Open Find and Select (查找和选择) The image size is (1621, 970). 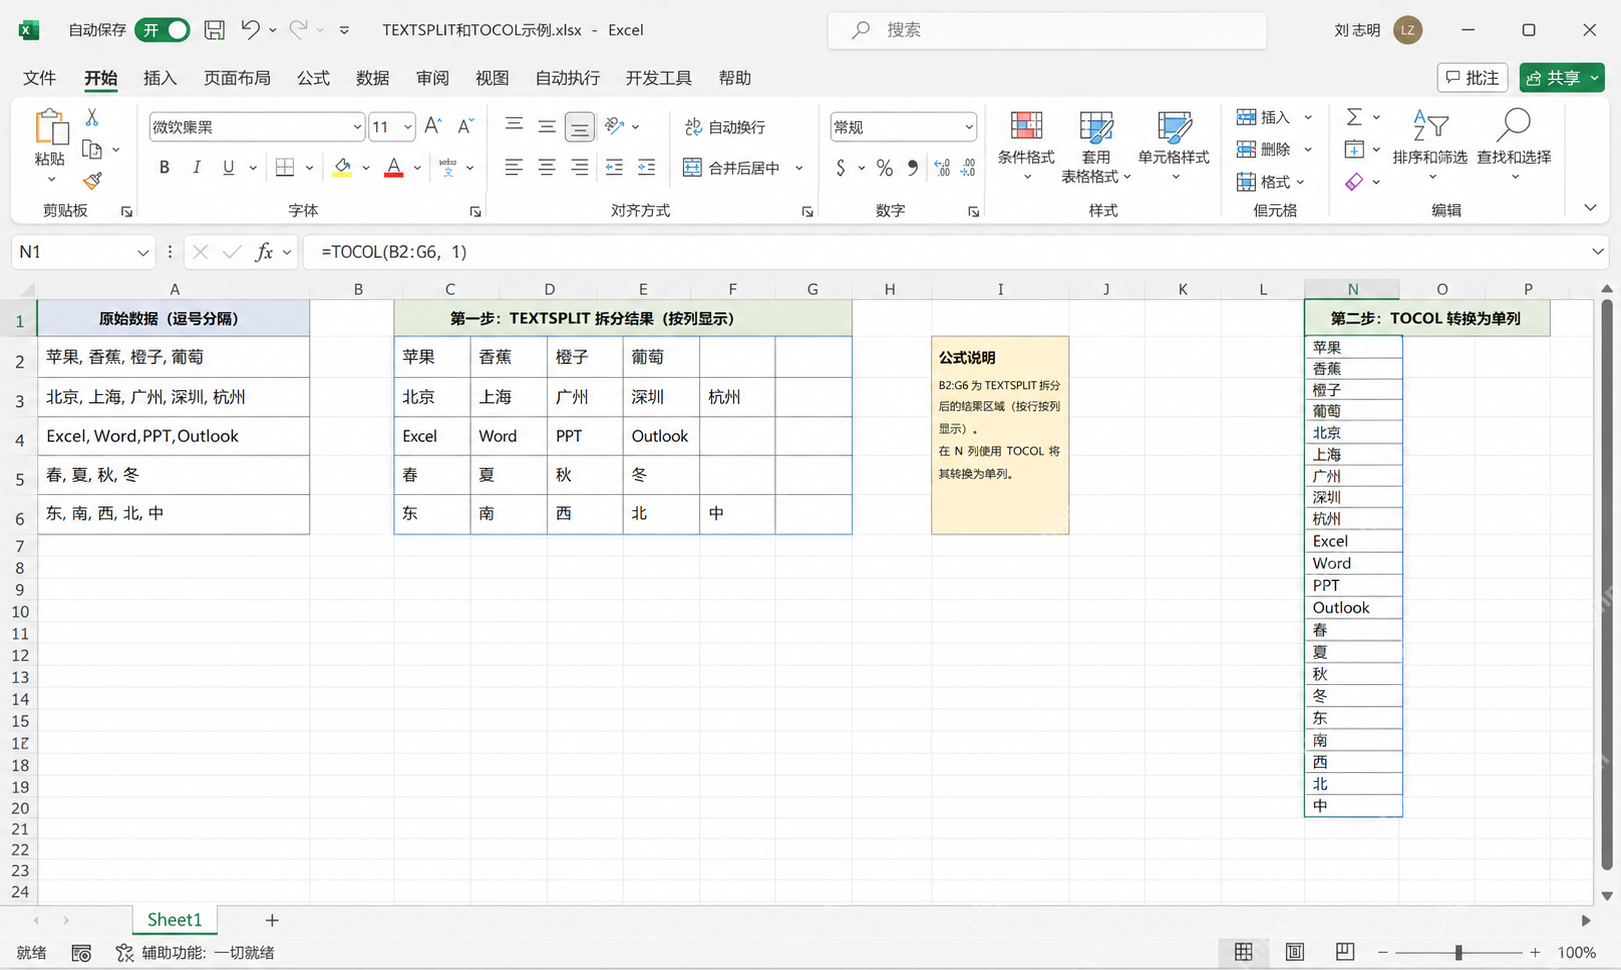pos(1514,146)
